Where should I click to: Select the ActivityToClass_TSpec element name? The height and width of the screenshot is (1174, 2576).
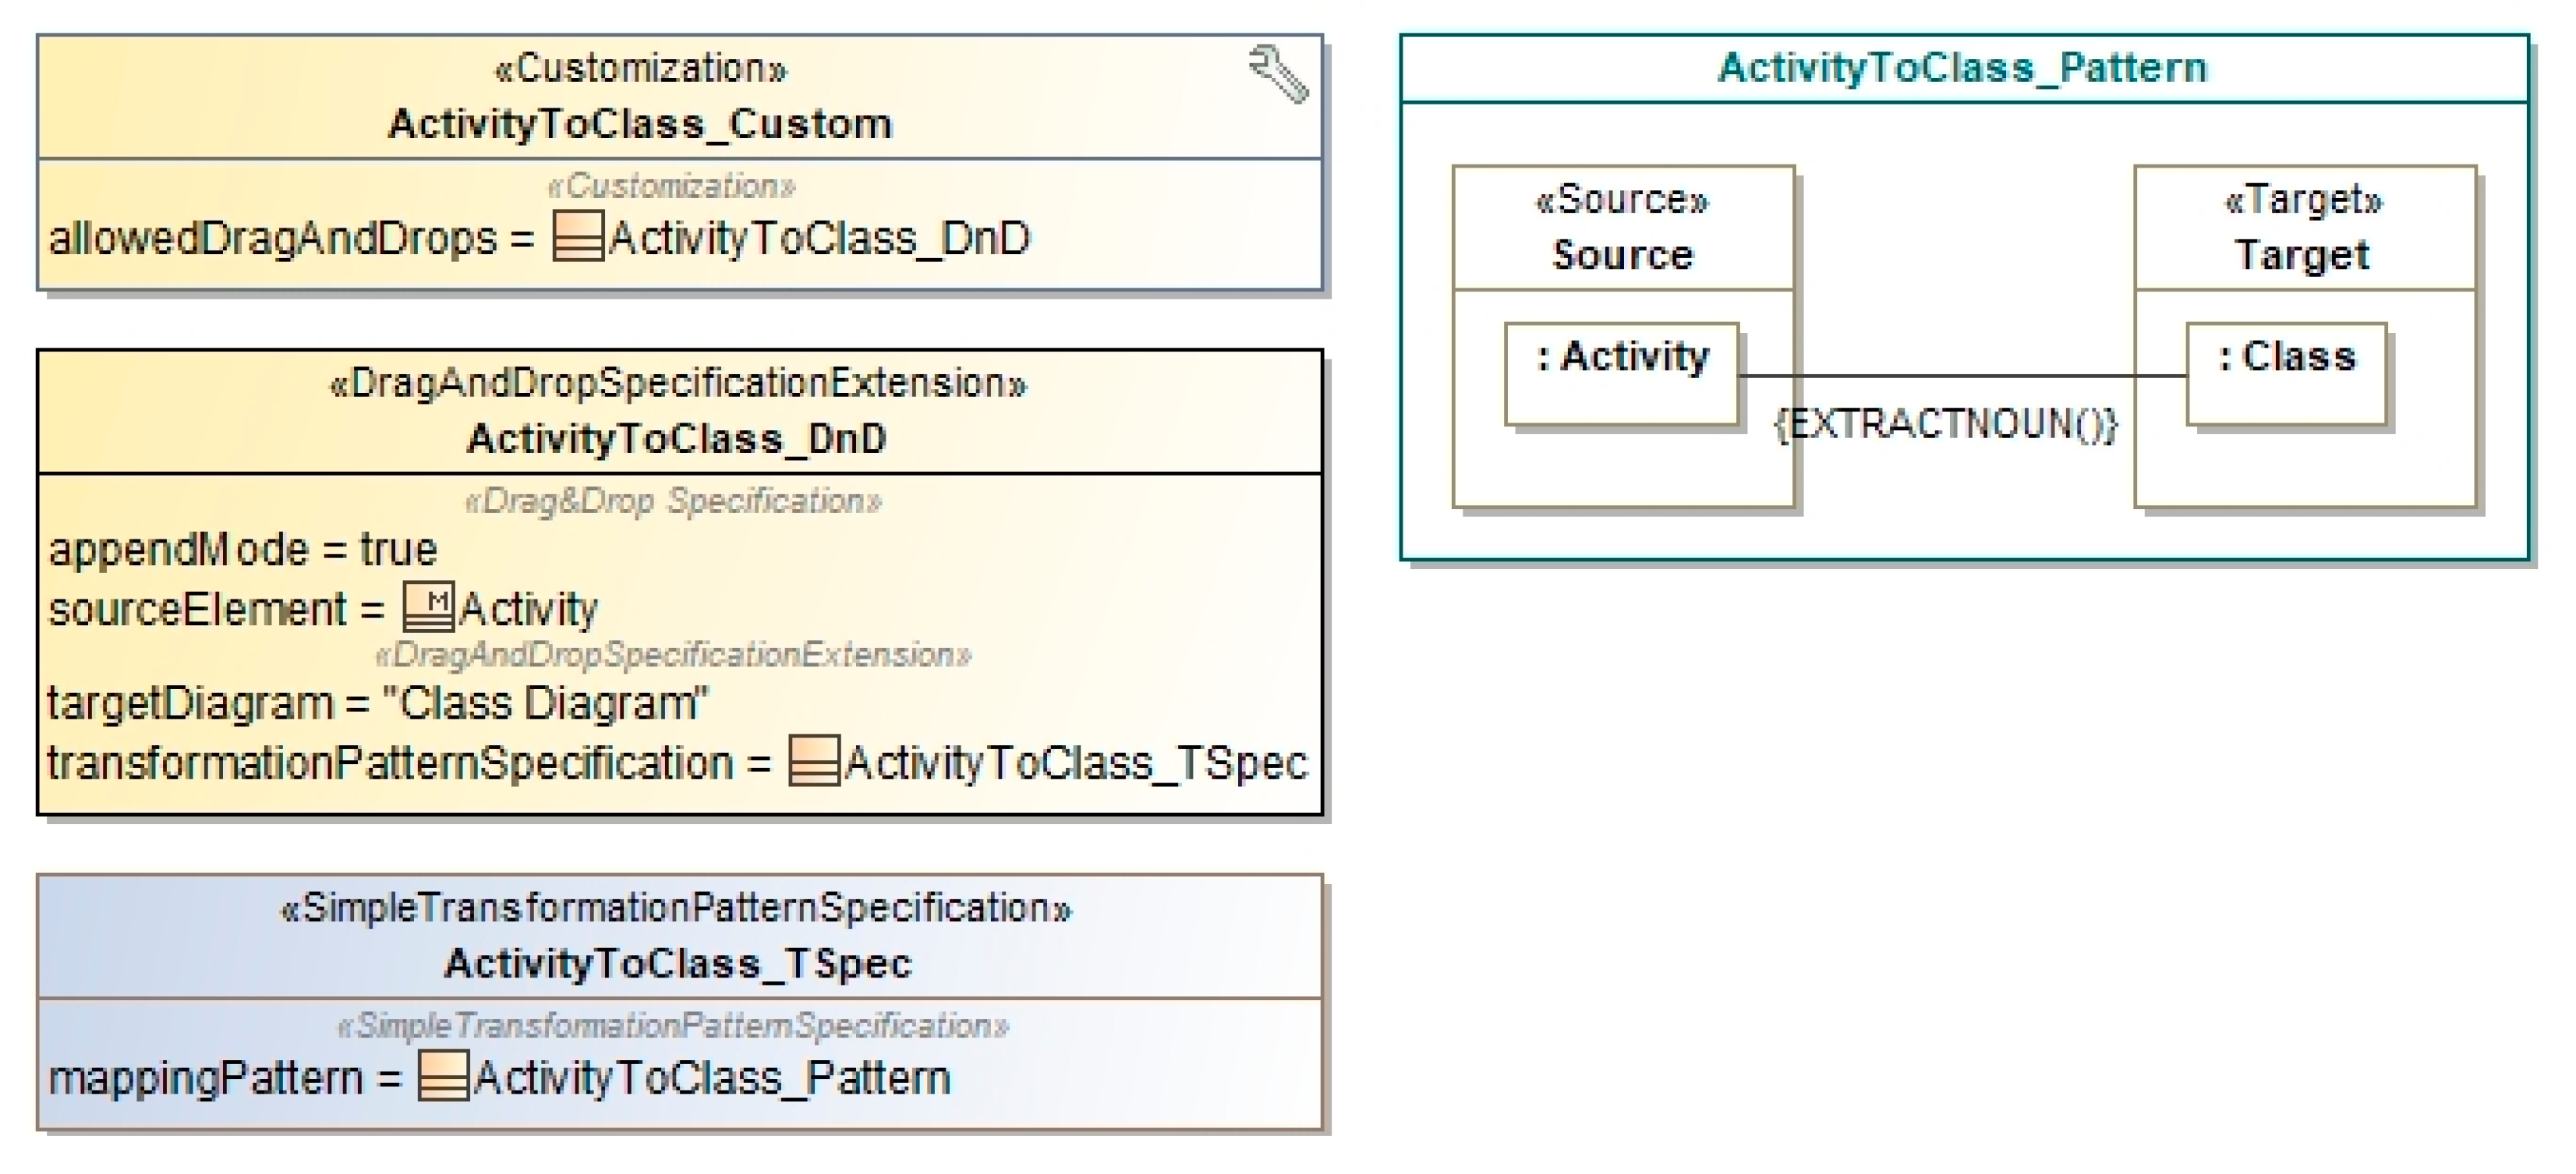pos(678,963)
